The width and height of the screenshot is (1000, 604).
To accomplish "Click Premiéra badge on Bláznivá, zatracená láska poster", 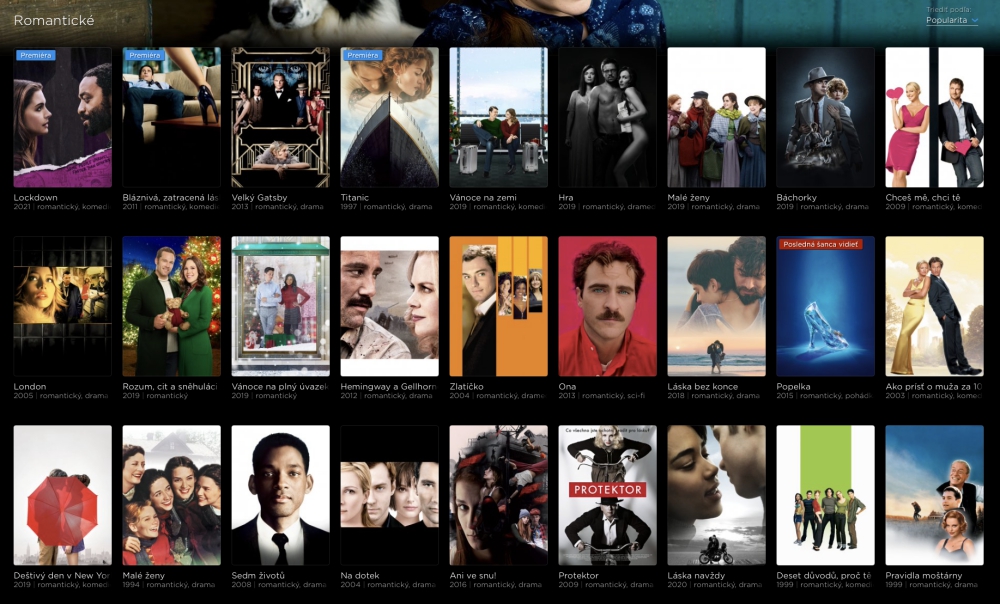I will (145, 55).
